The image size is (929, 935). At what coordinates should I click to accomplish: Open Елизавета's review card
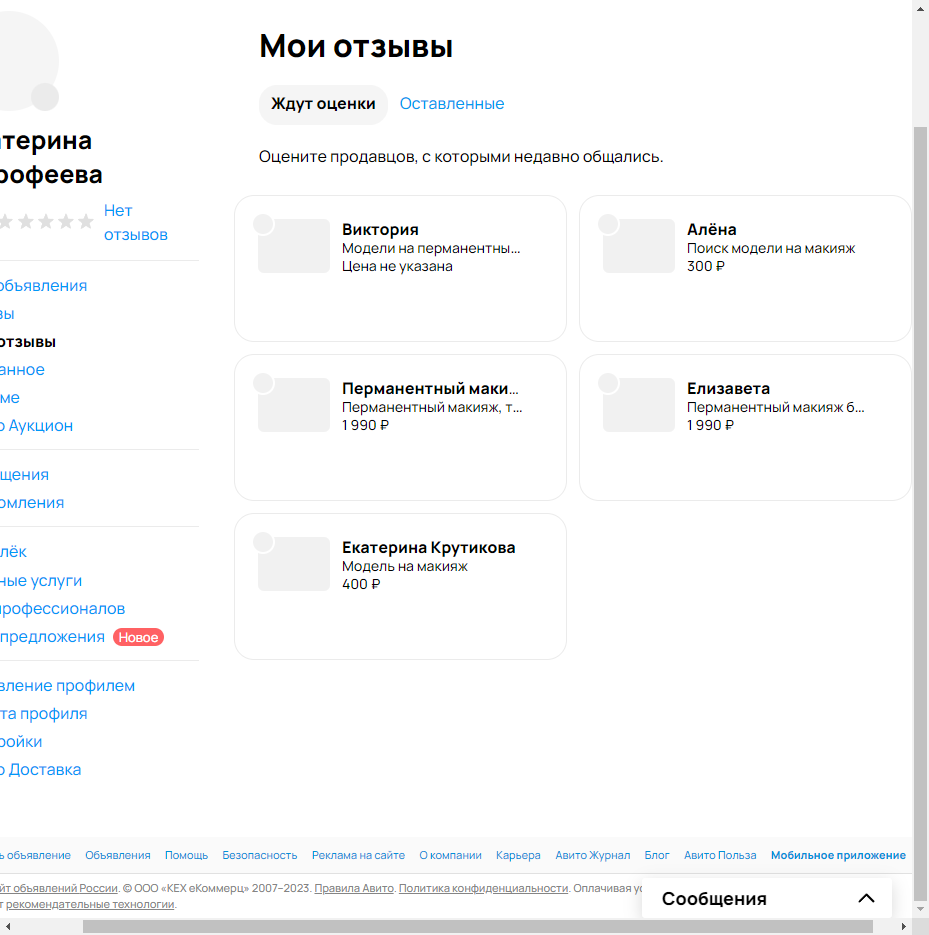coord(745,428)
